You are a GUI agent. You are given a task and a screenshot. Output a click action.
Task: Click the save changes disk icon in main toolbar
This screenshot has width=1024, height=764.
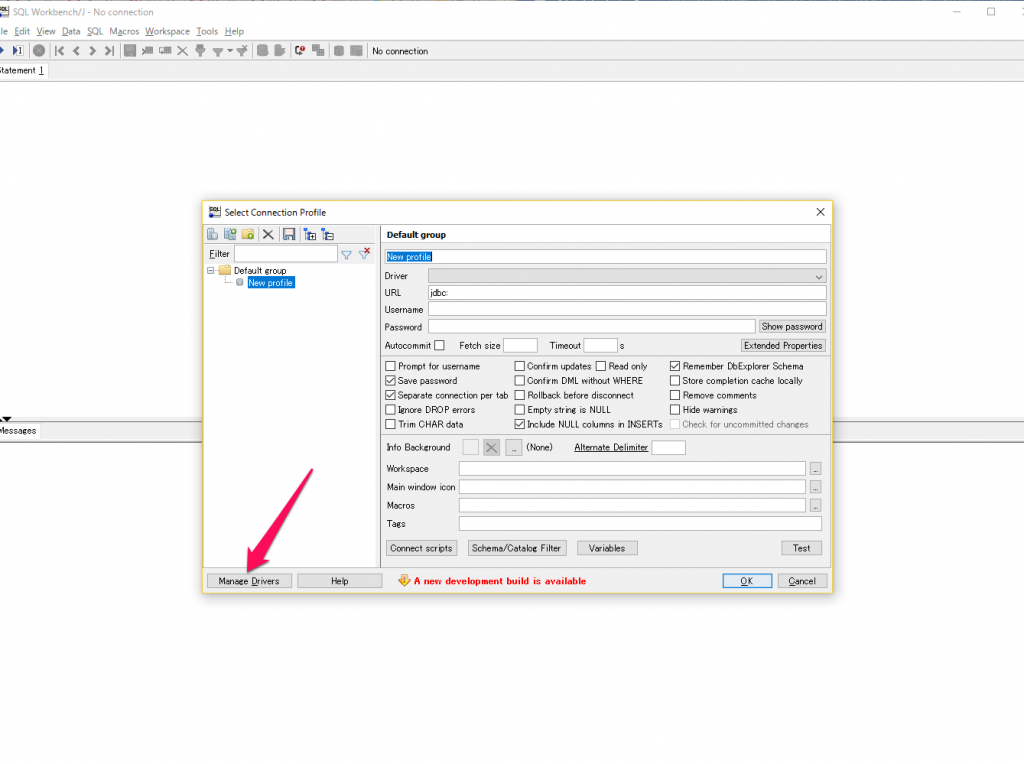click(130, 50)
